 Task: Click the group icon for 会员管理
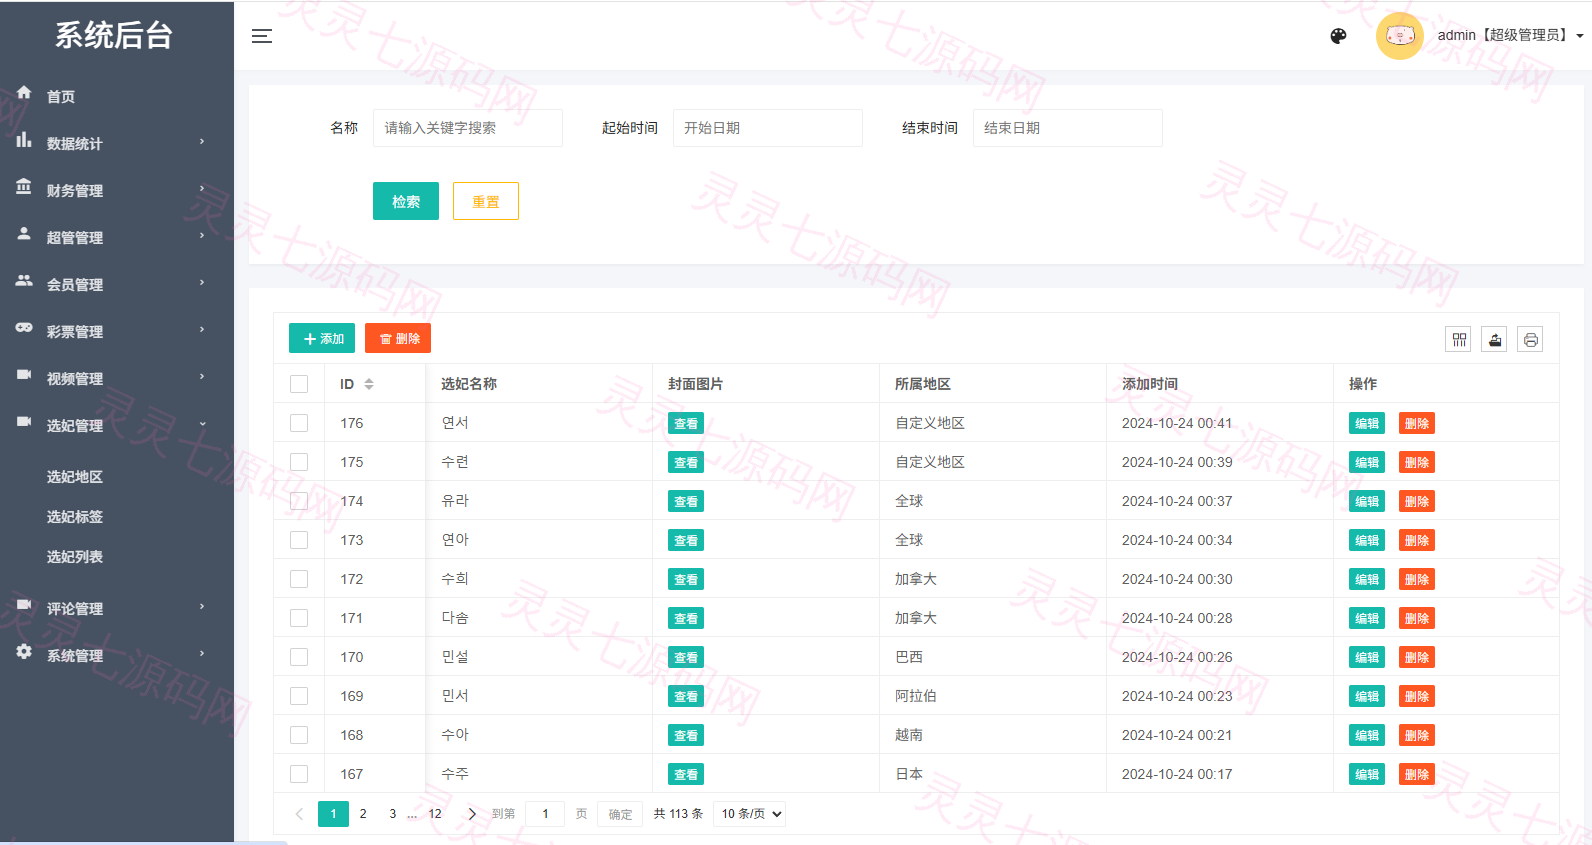click(x=24, y=281)
